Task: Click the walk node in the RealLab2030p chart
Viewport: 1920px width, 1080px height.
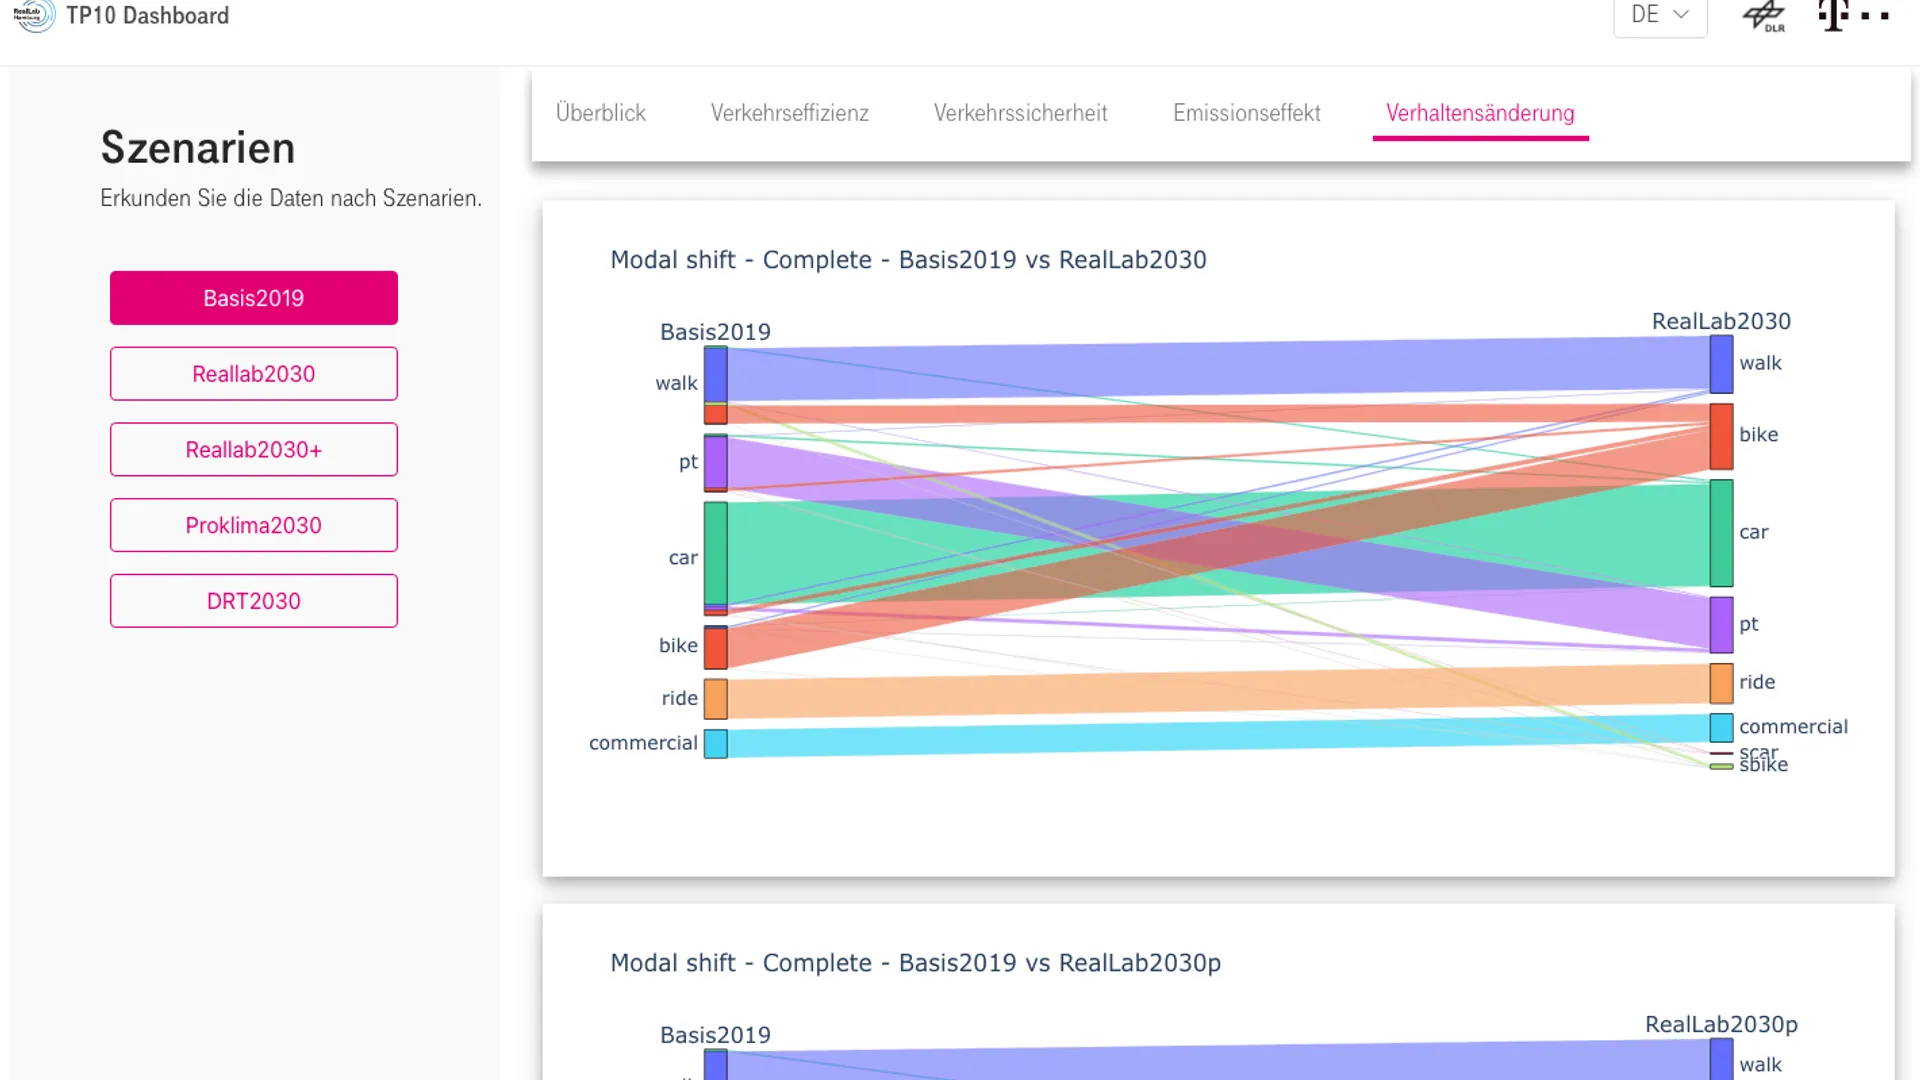Action: pos(1721,1060)
